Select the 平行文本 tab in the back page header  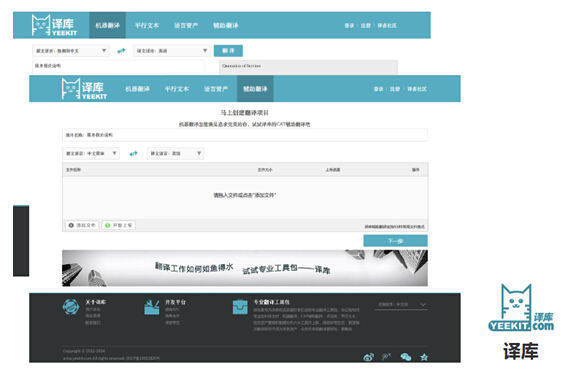pyautogui.click(x=147, y=25)
